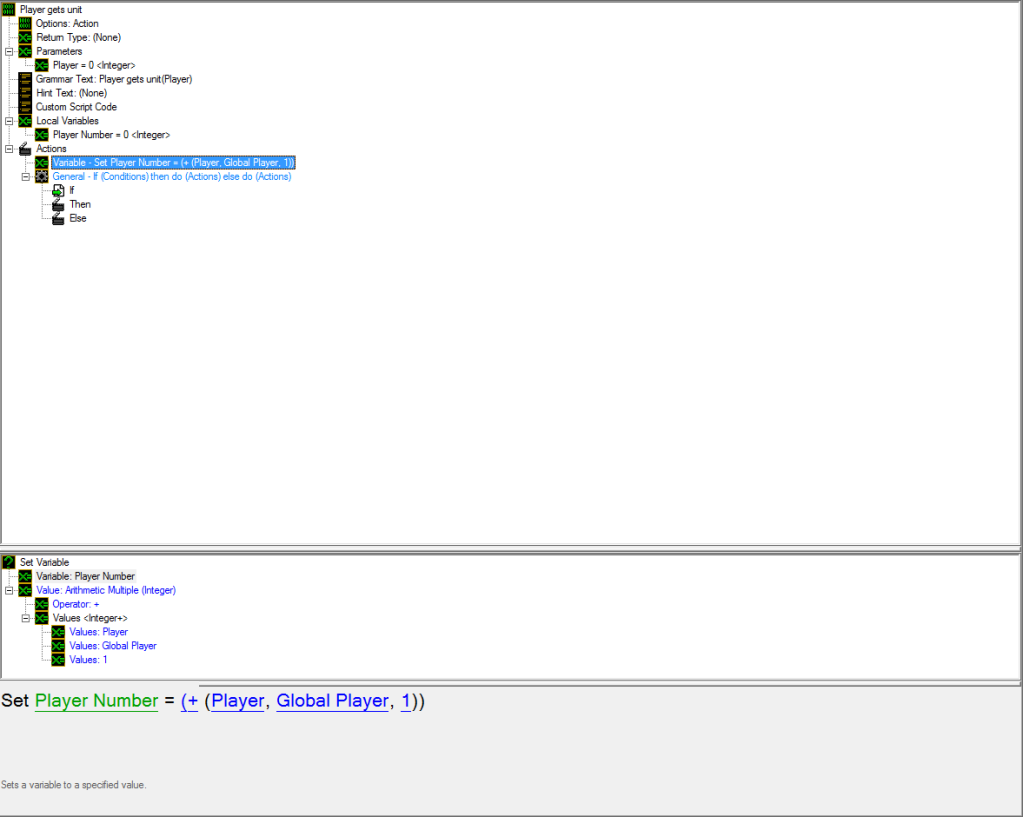Click the (+ operator link in expression
Viewport: 1023px width, 817px height.
click(190, 701)
